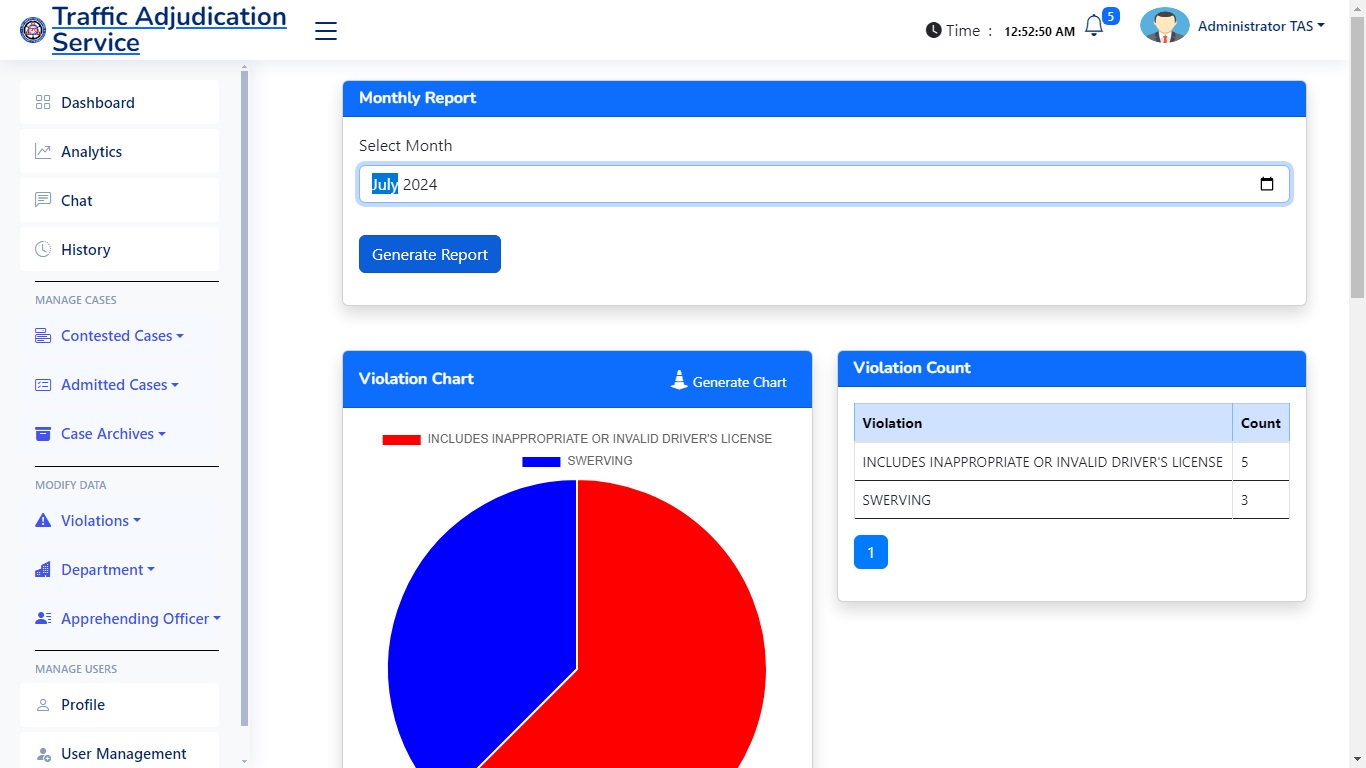1366x768 pixels.
Task: Go to the History page
Action: coord(85,249)
